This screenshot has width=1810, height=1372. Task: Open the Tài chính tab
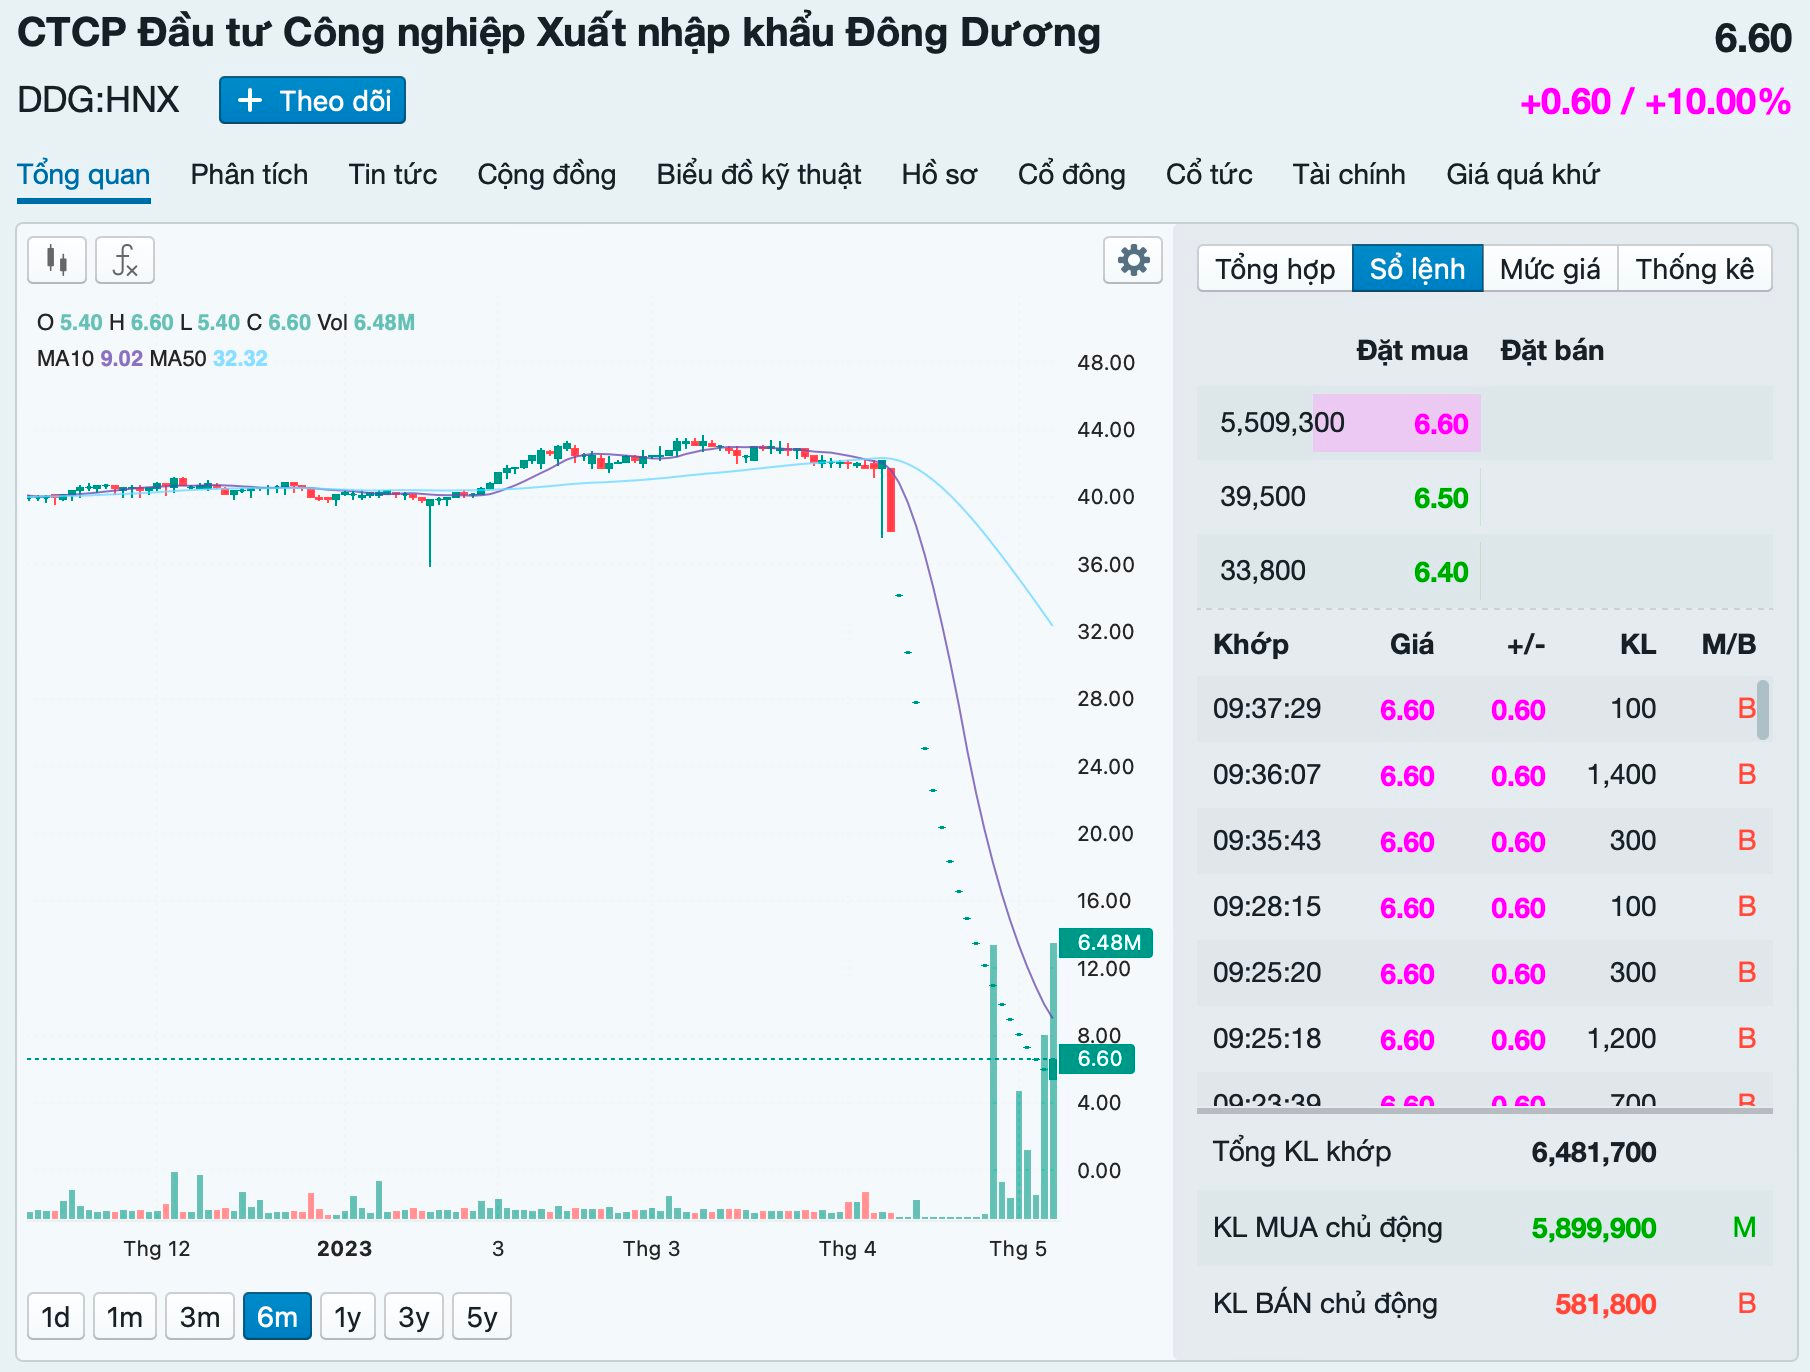click(x=1348, y=175)
